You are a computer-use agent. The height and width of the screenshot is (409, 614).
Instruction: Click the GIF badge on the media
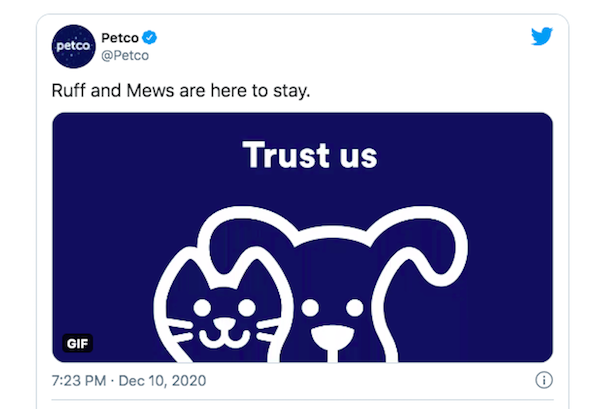[x=77, y=343]
